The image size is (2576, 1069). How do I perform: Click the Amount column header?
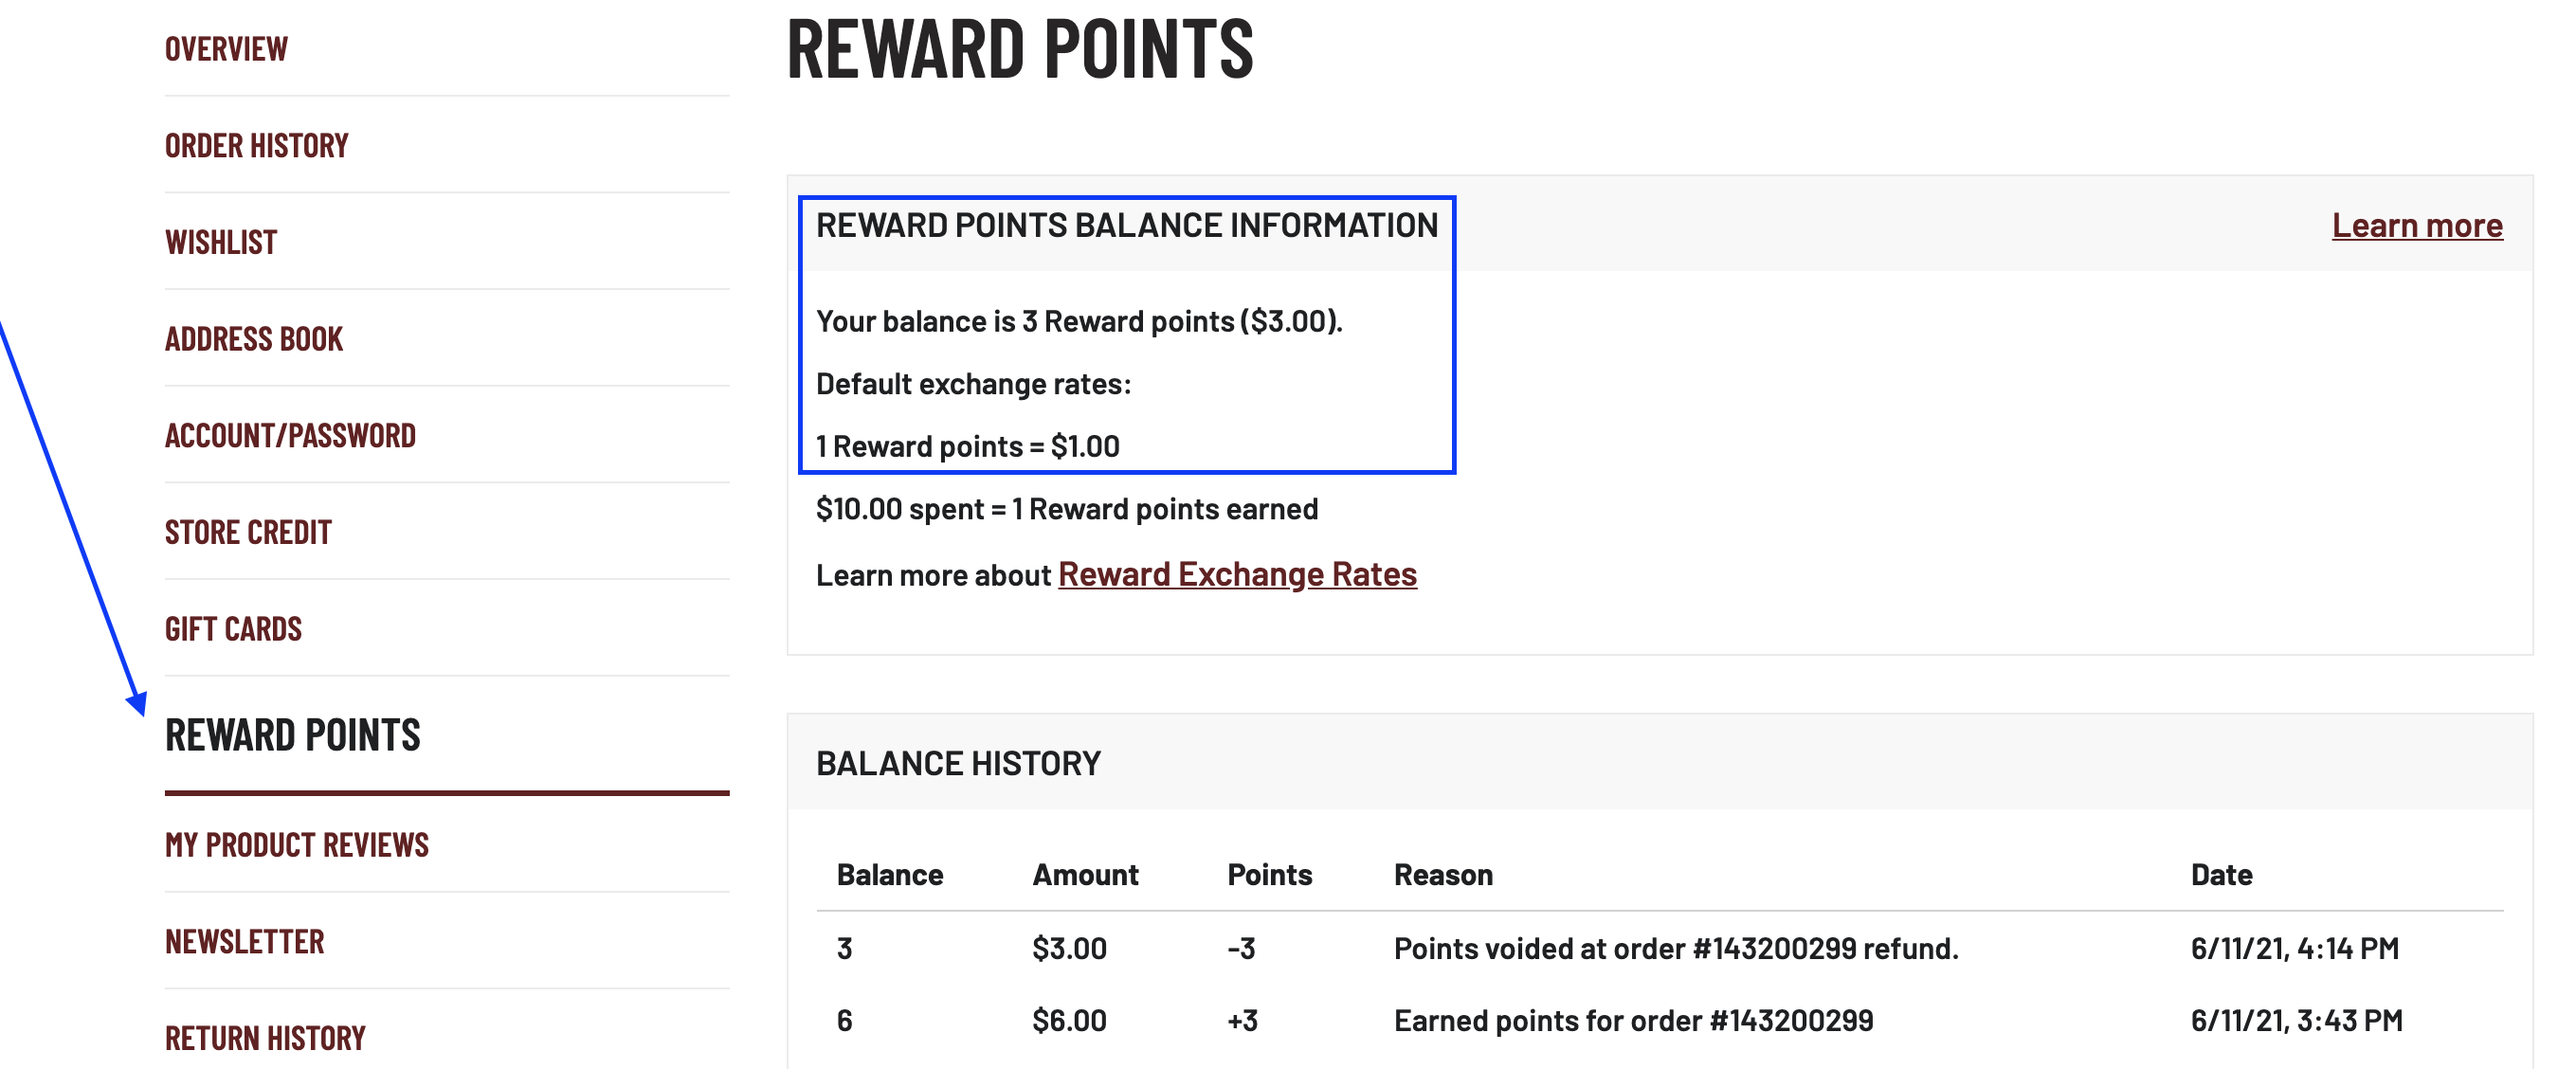click(x=1085, y=875)
